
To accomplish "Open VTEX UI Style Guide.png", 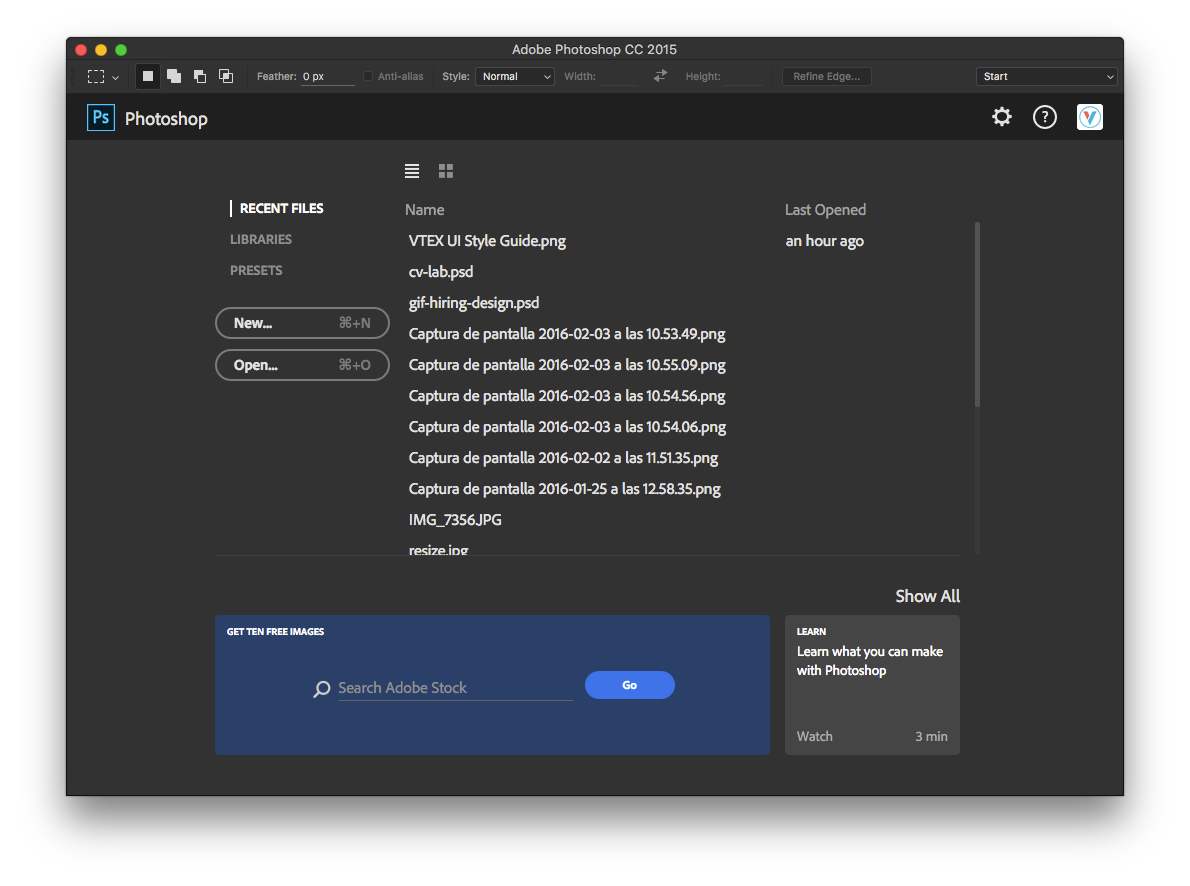I will point(487,241).
